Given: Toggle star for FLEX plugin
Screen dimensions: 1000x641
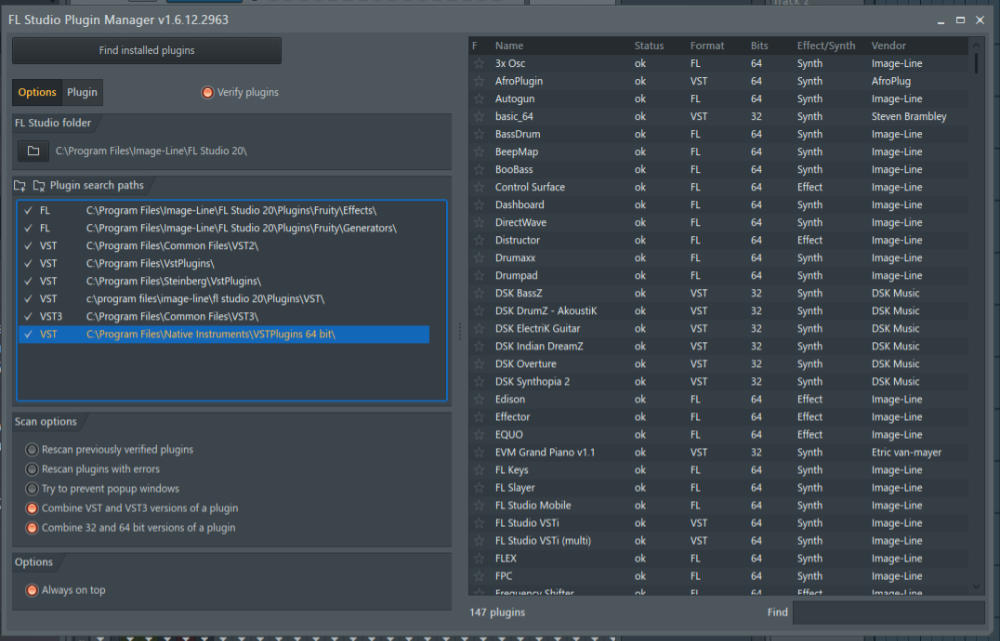Looking at the screenshot, I should (x=478, y=558).
